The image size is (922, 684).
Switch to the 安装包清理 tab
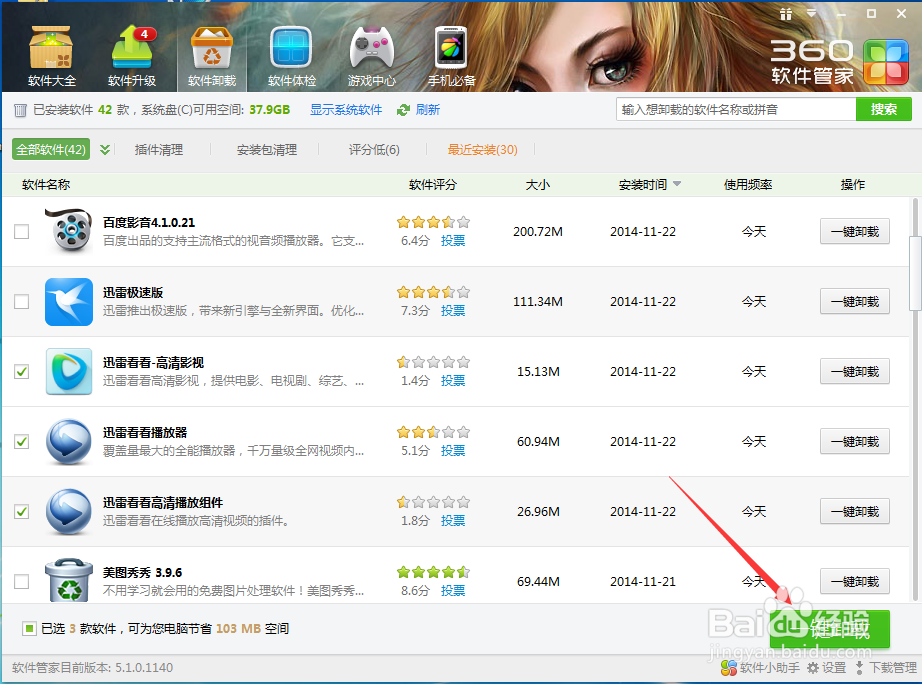267,150
